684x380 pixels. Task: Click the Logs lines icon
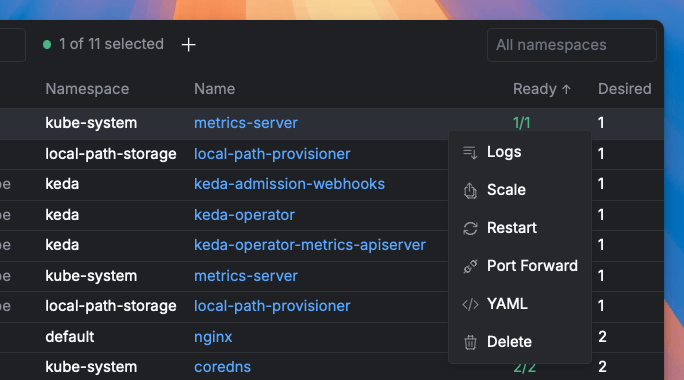(x=470, y=152)
